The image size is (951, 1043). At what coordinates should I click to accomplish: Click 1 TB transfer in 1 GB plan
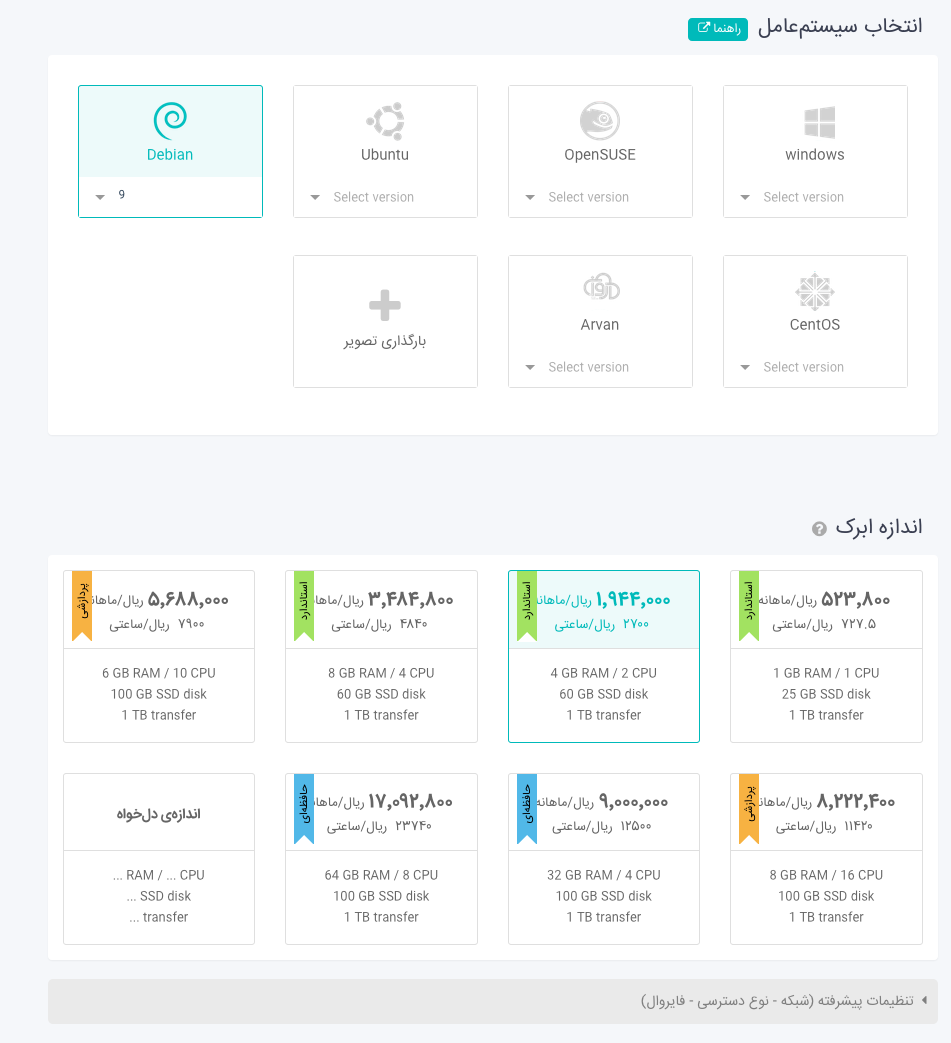[826, 715]
